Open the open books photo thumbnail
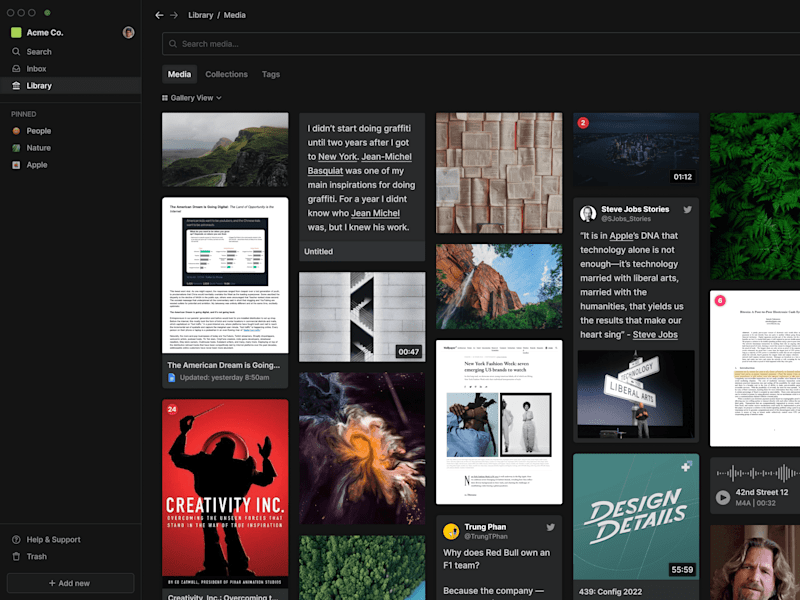 (499, 173)
